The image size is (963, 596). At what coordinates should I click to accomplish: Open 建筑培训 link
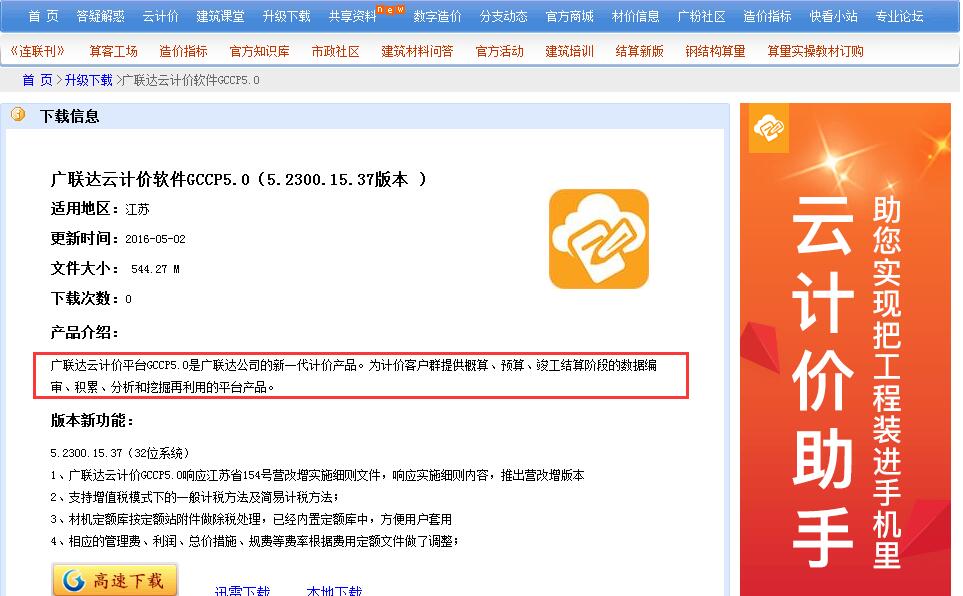coord(570,52)
